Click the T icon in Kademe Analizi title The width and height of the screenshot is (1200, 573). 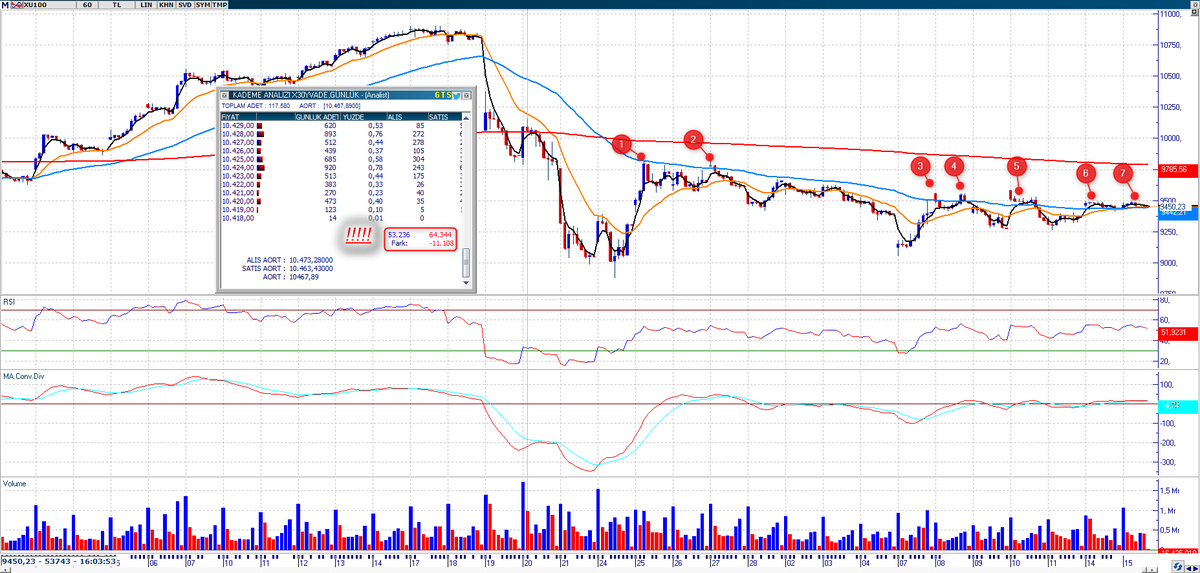click(x=443, y=95)
